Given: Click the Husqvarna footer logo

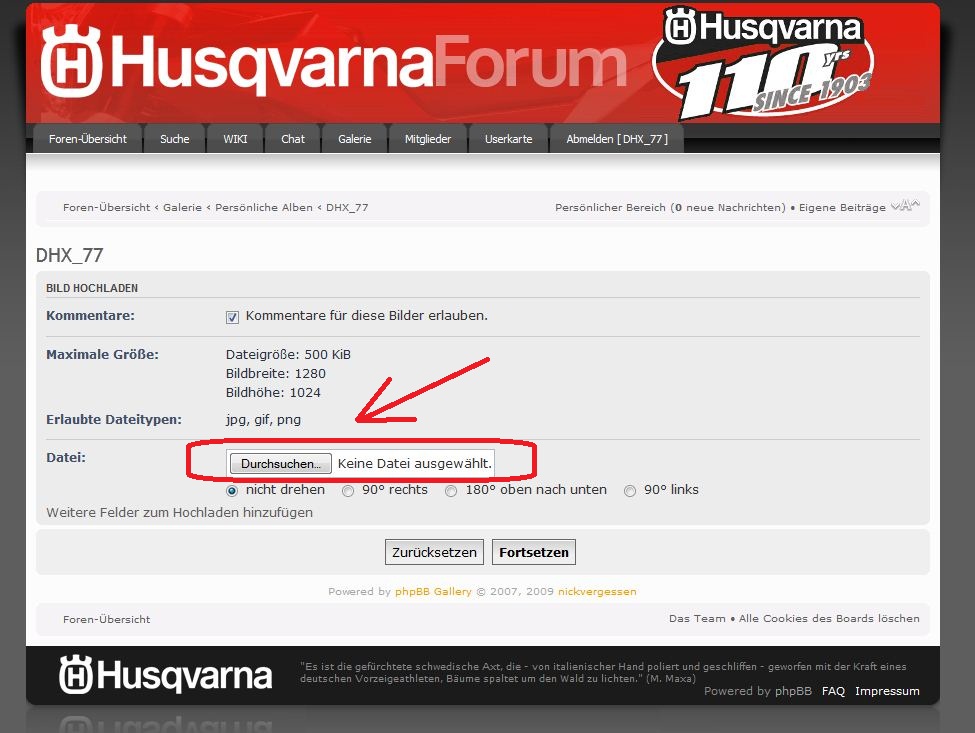Looking at the screenshot, I should (165, 675).
